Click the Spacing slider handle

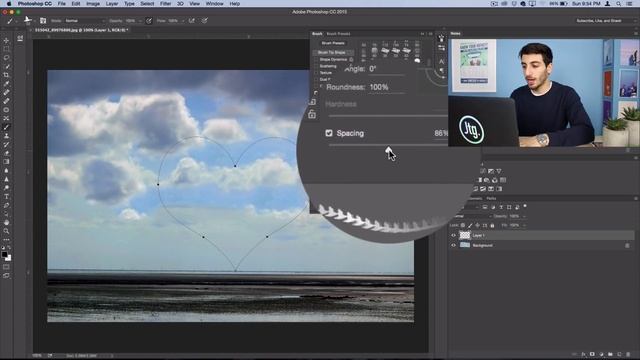tap(389, 149)
